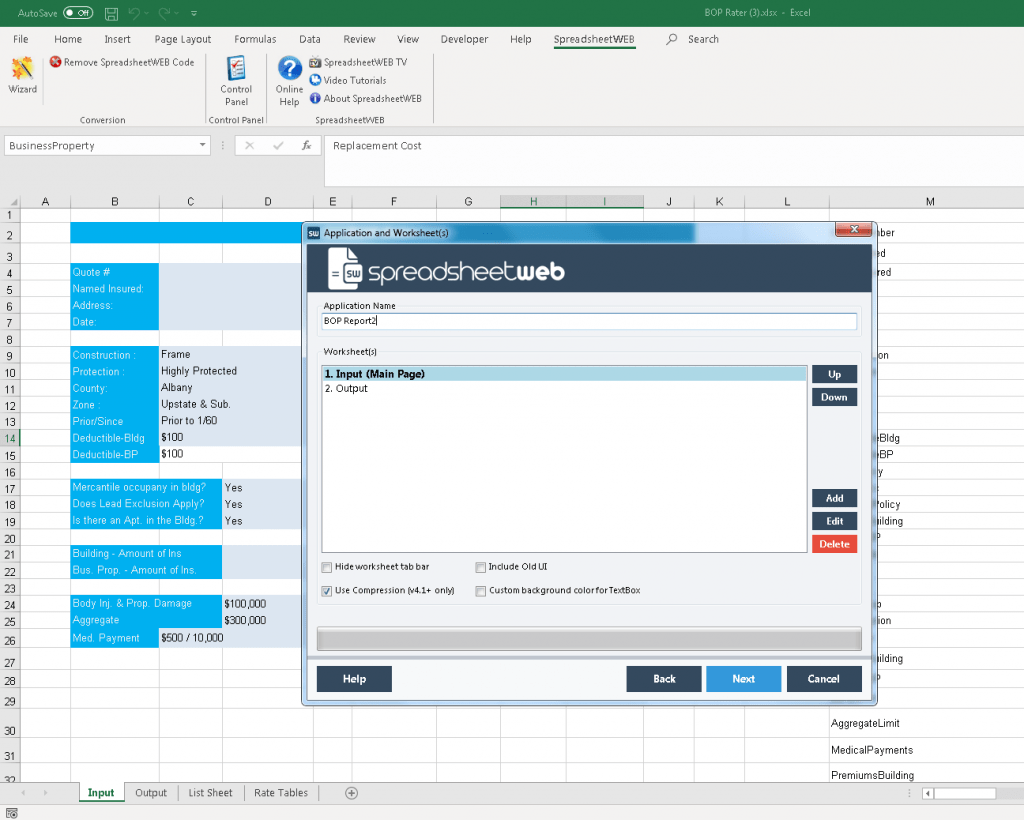The image size is (1024, 820).
Task: Open the Redo history dropdown arrow
Action: point(176,13)
